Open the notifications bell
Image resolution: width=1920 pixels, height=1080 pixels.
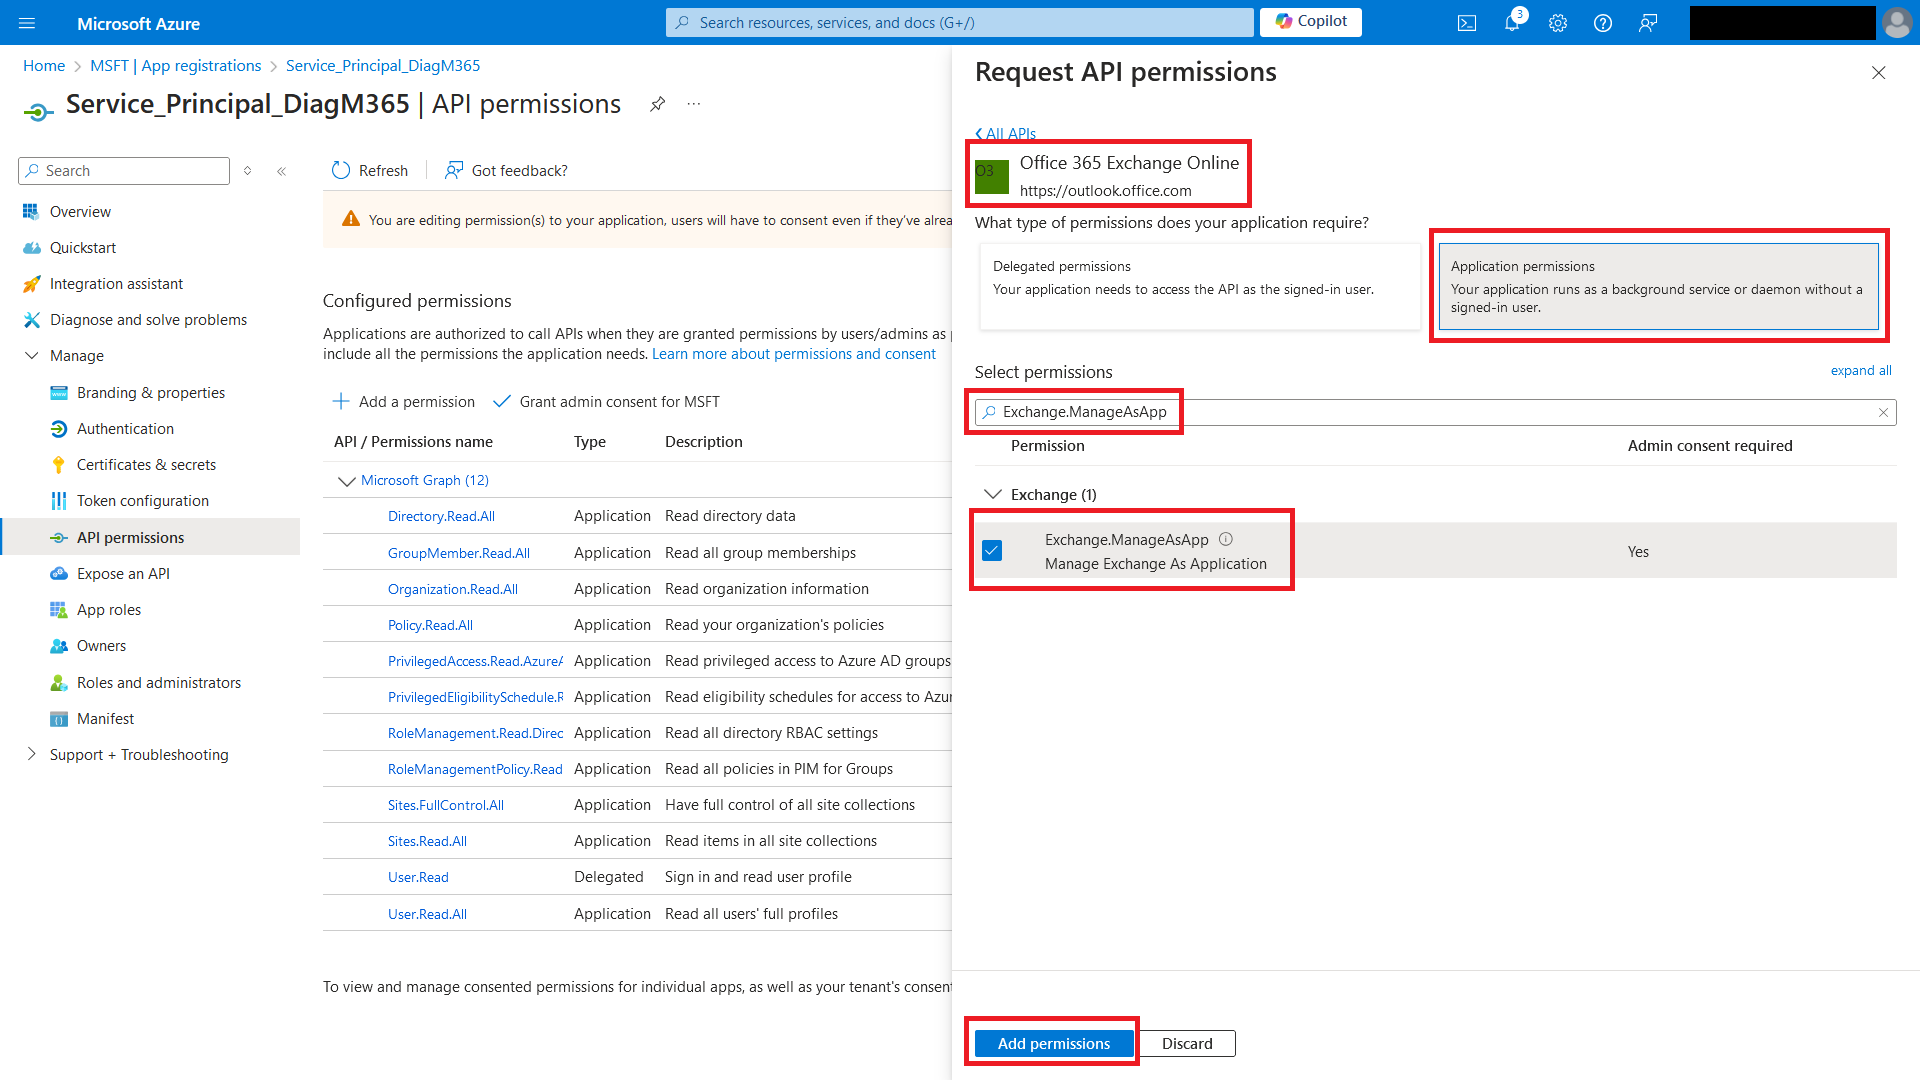pyautogui.click(x=1512, y=23)
